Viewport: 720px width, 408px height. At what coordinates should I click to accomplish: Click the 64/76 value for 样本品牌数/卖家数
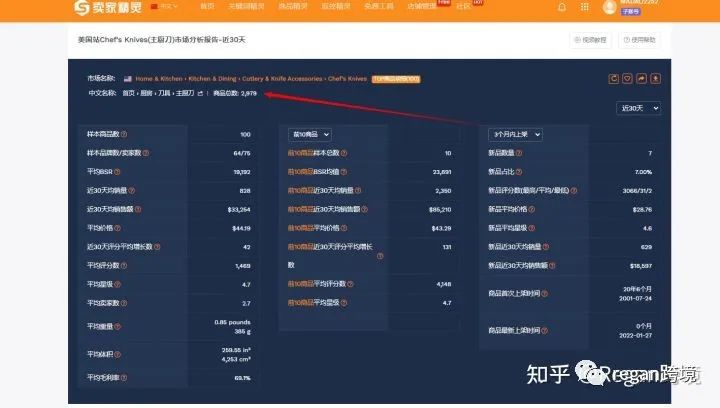(242, 153)
